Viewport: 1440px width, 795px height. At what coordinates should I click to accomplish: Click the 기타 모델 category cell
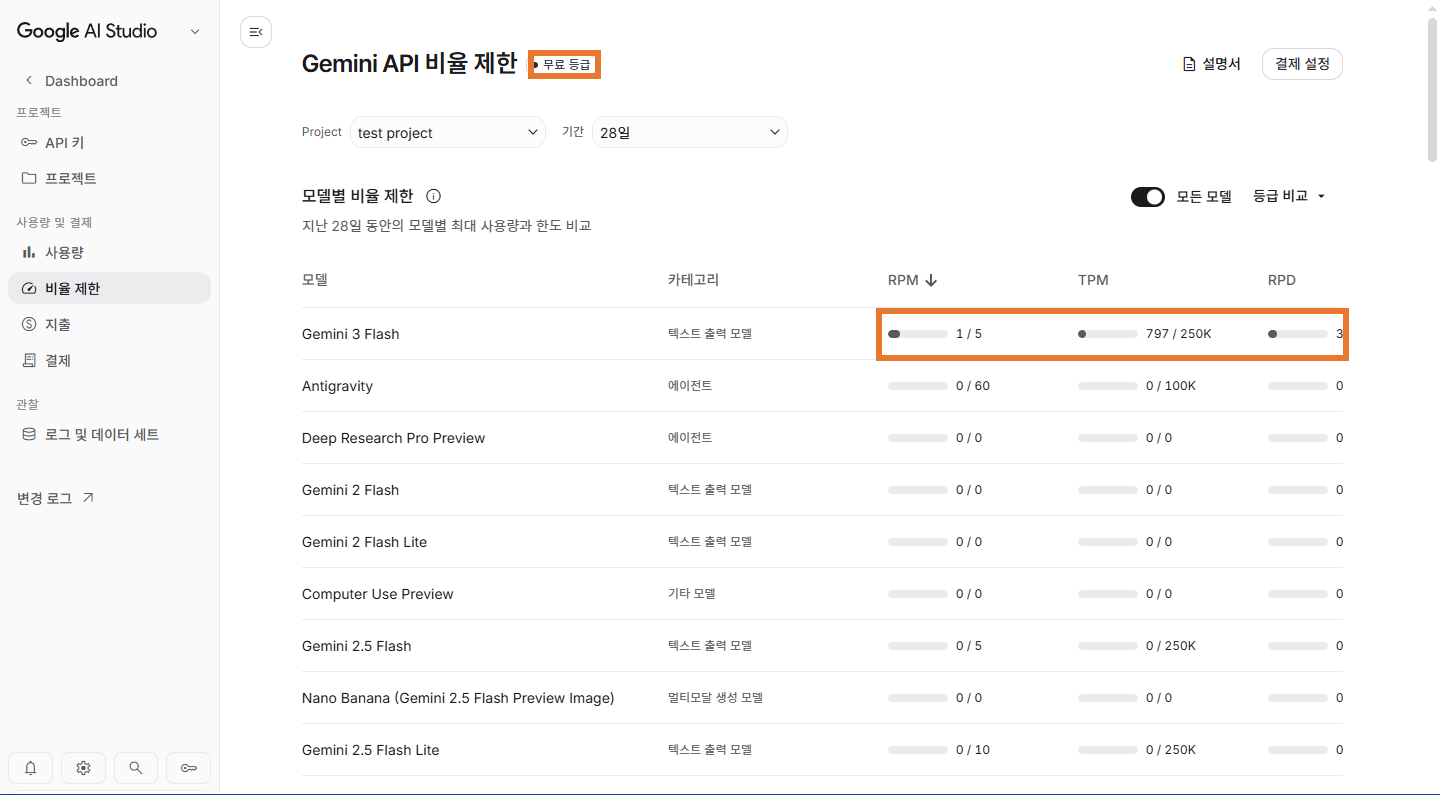tap(692, 594)
